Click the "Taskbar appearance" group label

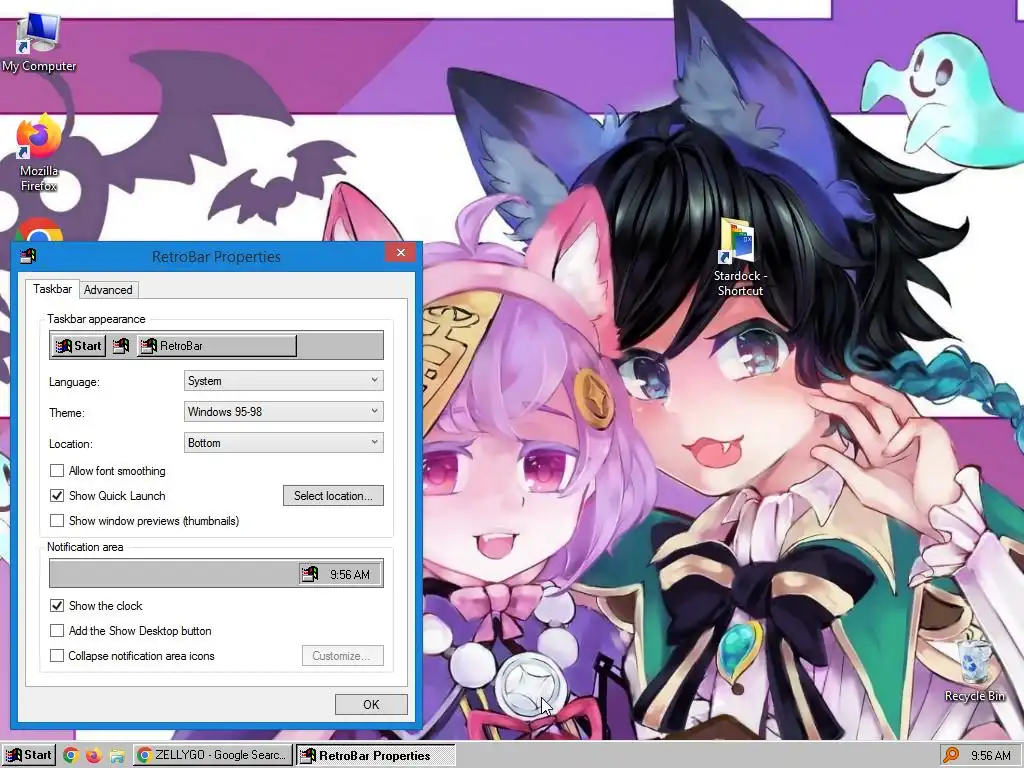coord(96,319)
